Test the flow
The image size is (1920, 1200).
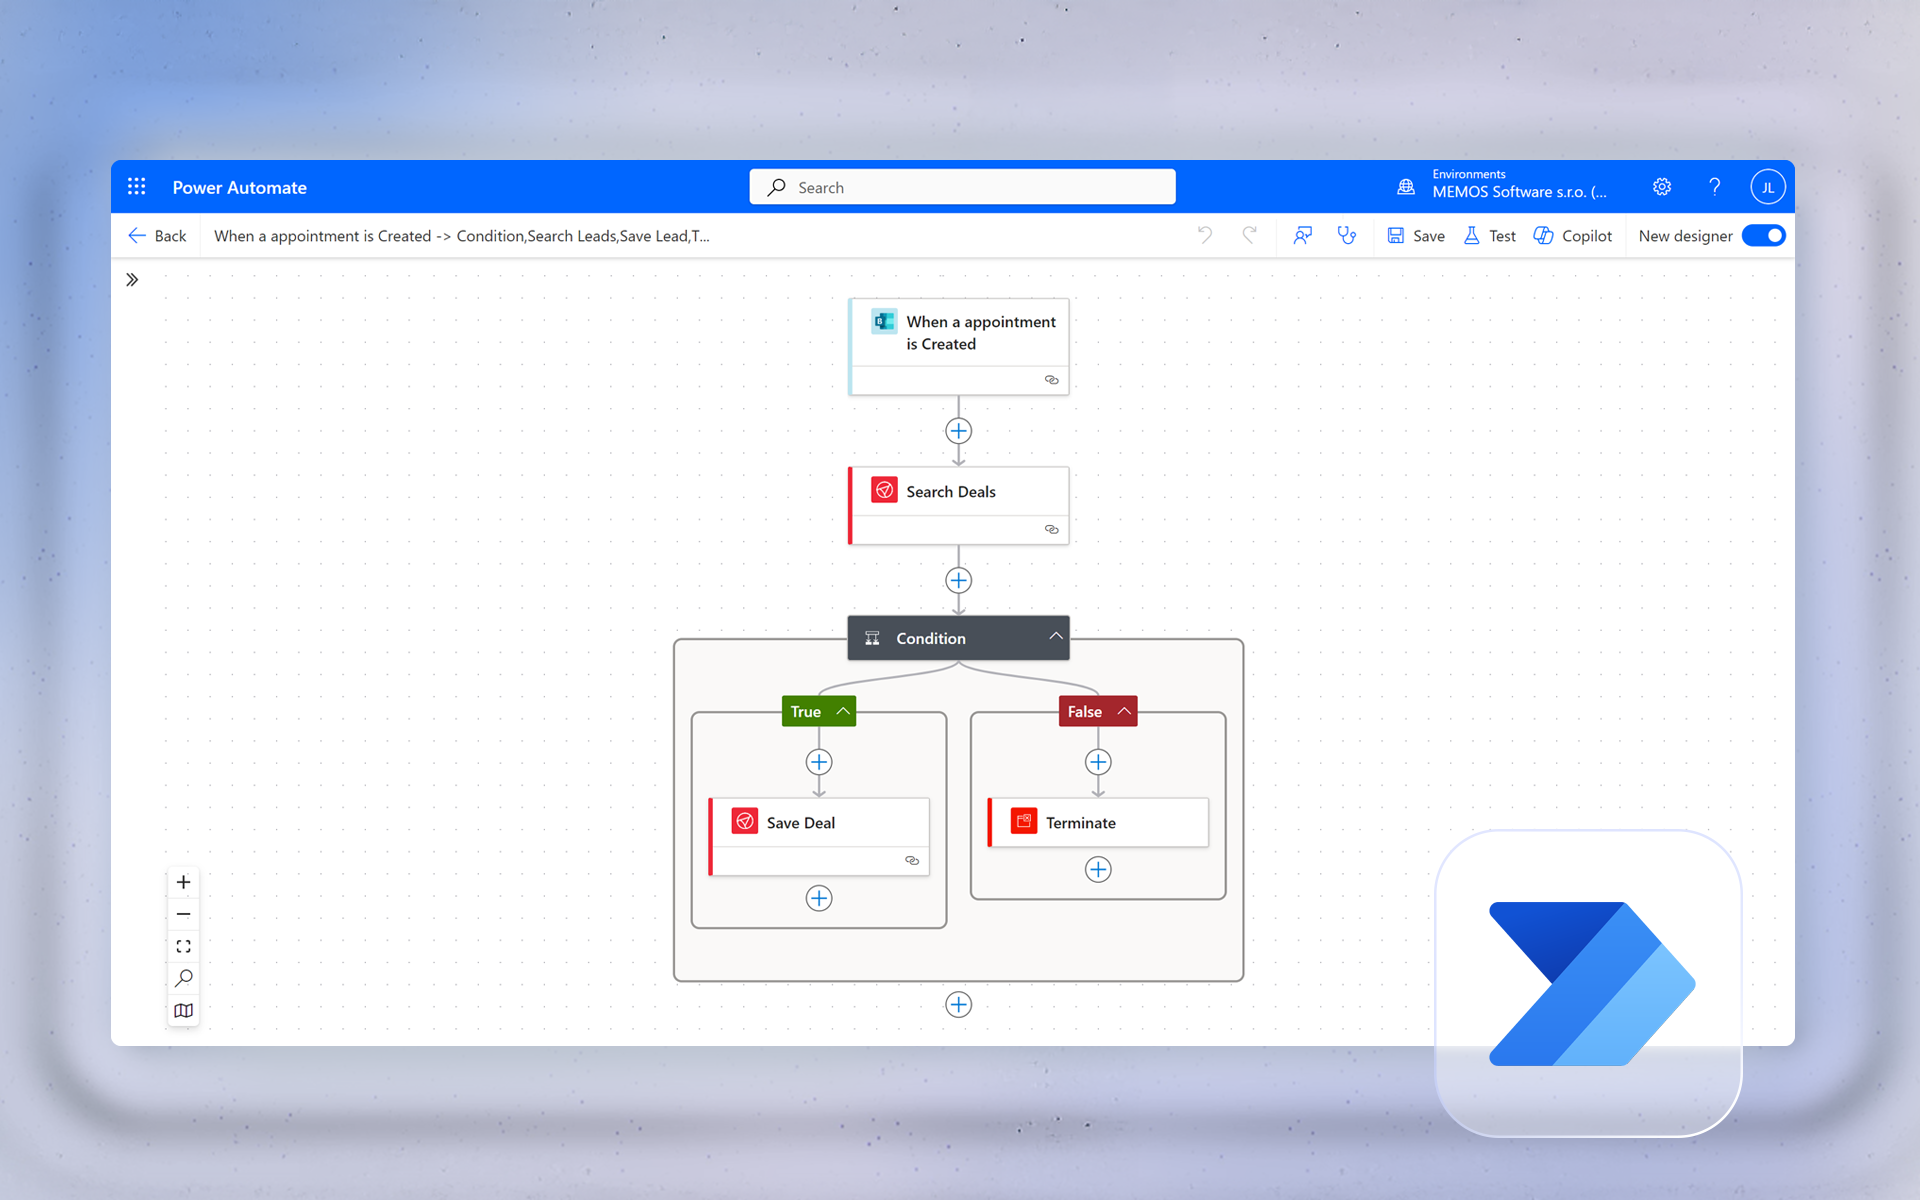(x=1490, y=236)
